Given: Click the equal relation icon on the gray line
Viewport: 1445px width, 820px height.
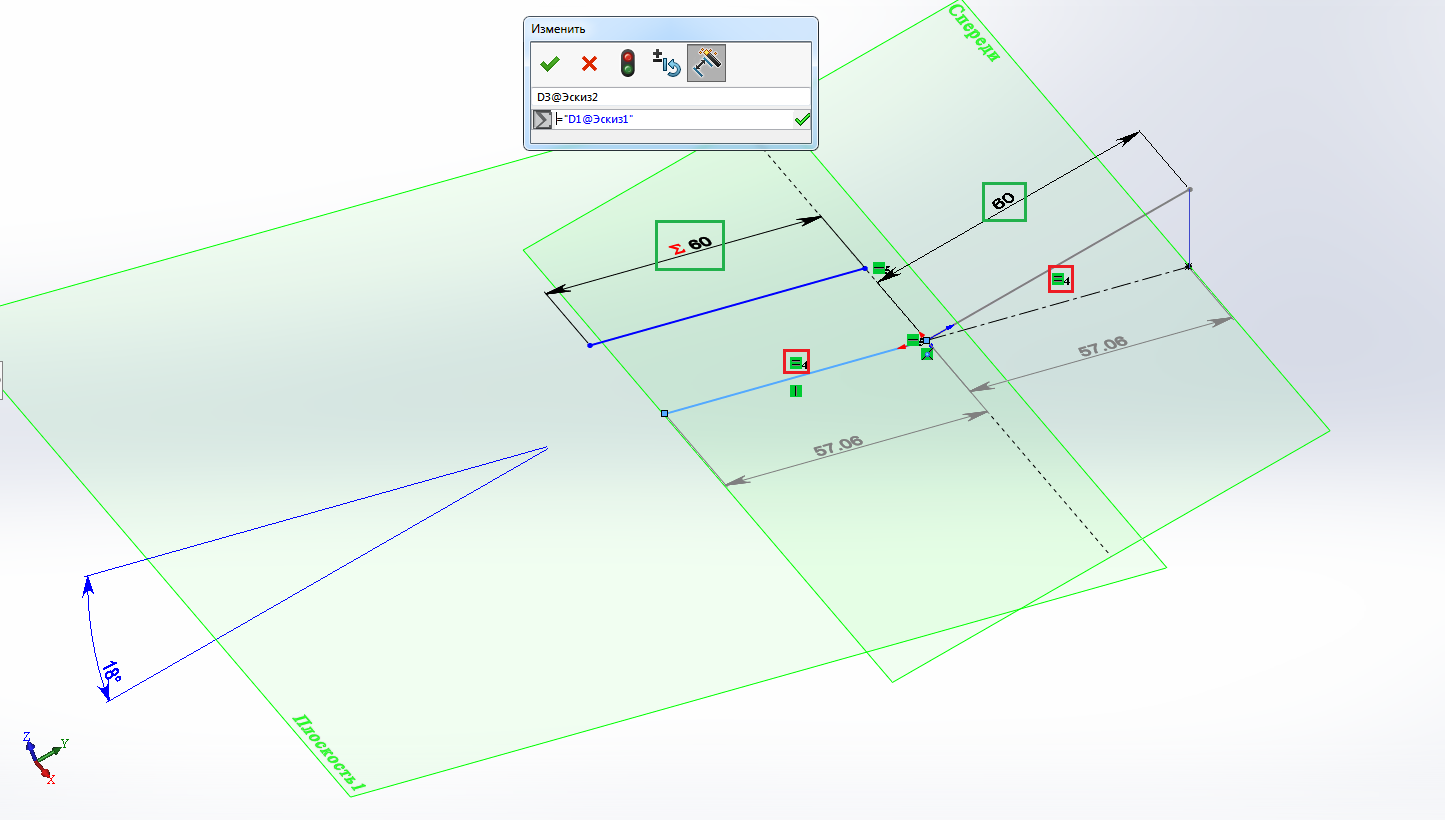Looking at the screenshot, I should click(1060, 280).
